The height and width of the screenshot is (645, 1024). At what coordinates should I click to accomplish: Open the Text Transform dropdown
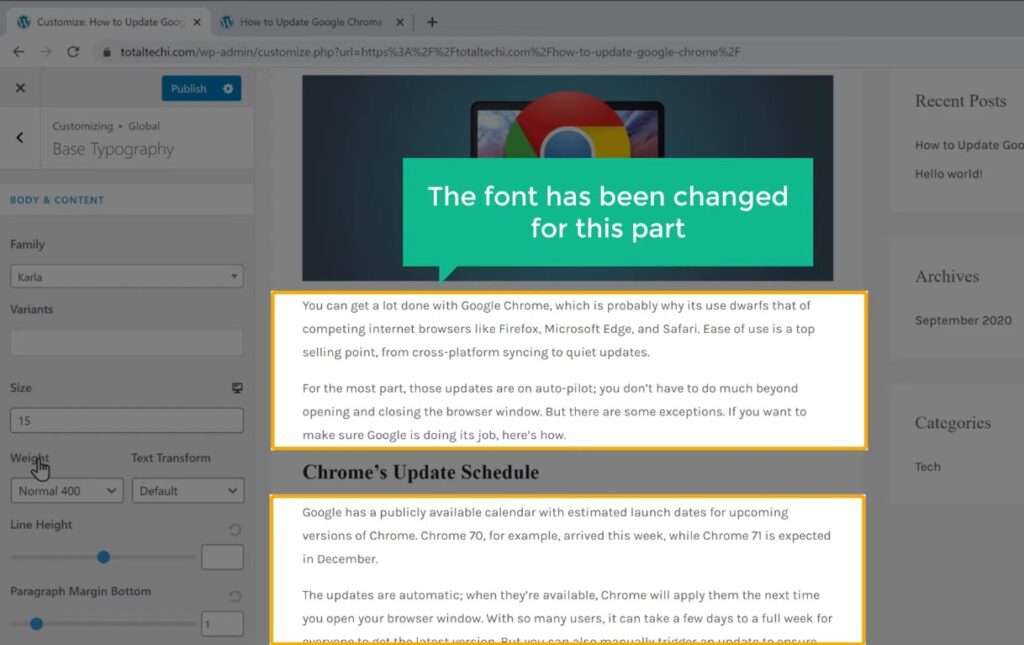[x=188, y=491]
